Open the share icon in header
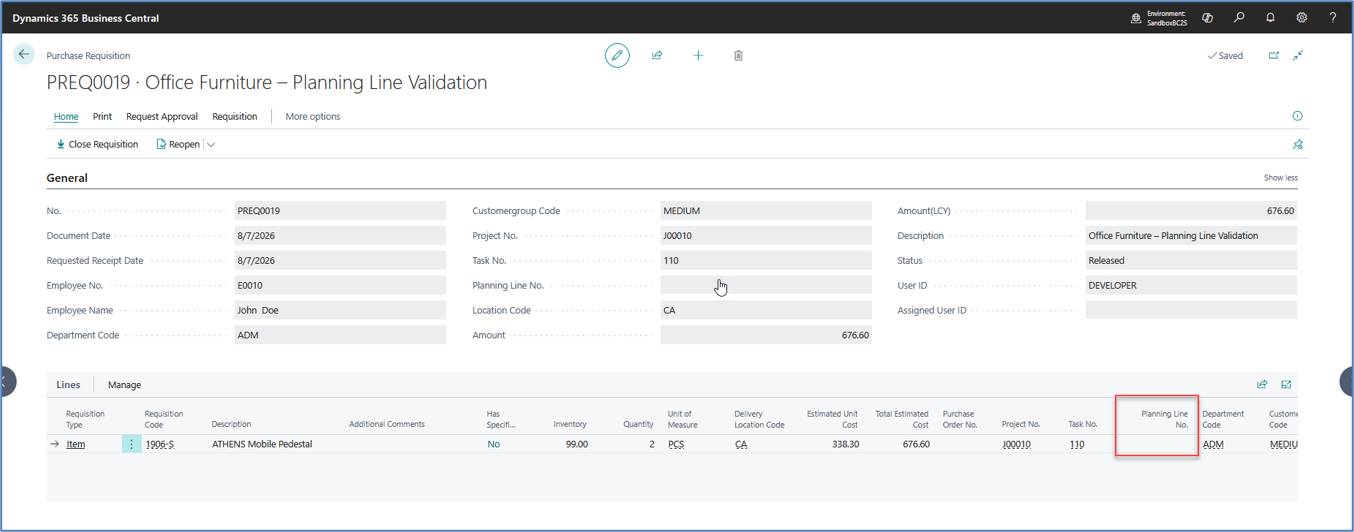 [657, 55]
